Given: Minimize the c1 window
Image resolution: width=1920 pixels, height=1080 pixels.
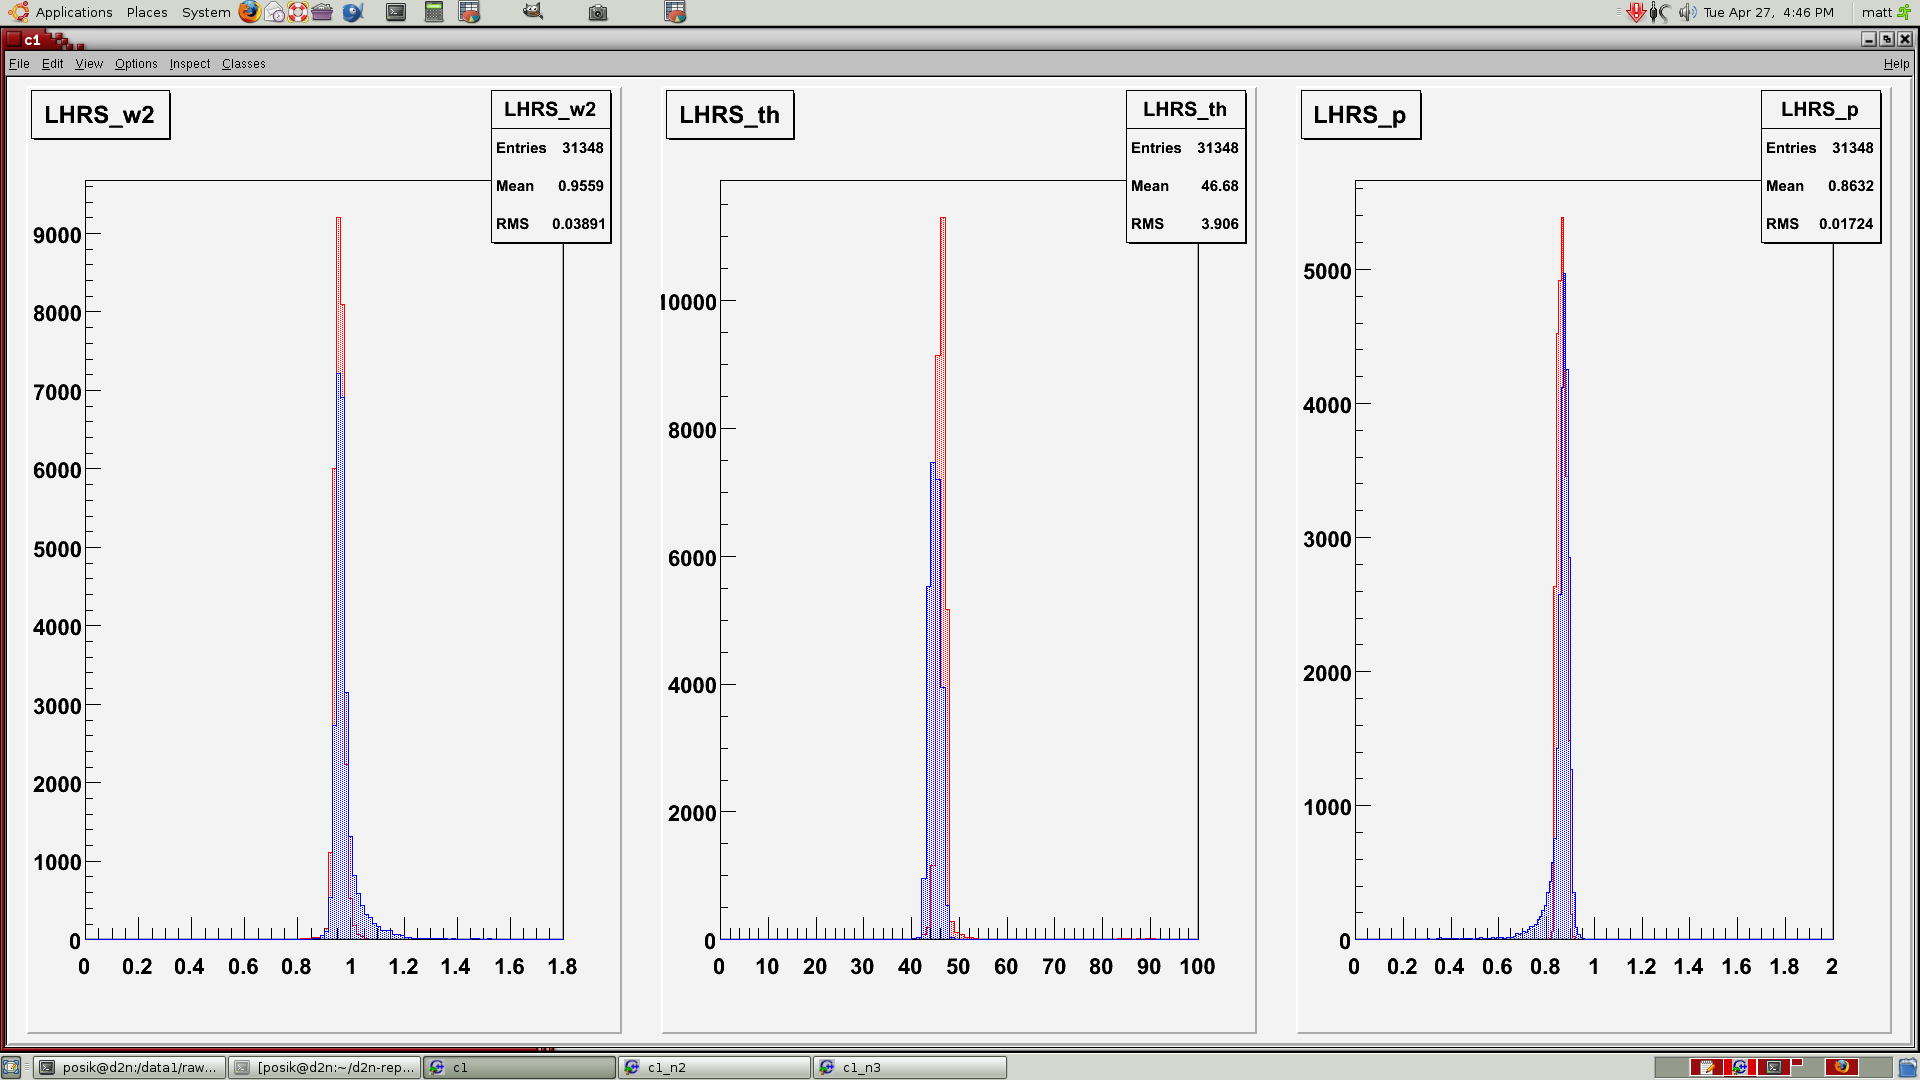Looking at the screenshot, I should [1869, 39].
